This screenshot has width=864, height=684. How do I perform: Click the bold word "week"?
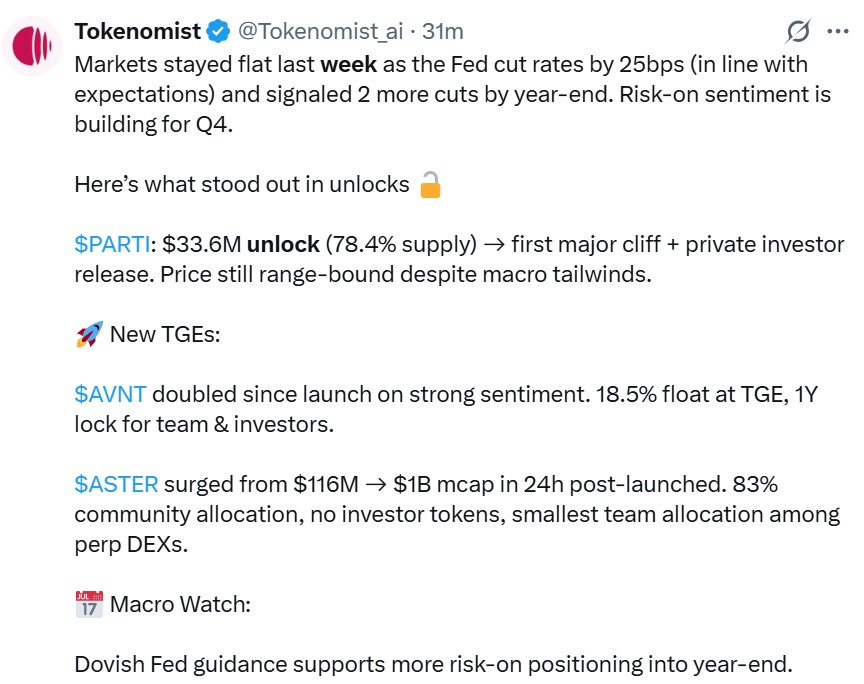(x=350, y=64)
